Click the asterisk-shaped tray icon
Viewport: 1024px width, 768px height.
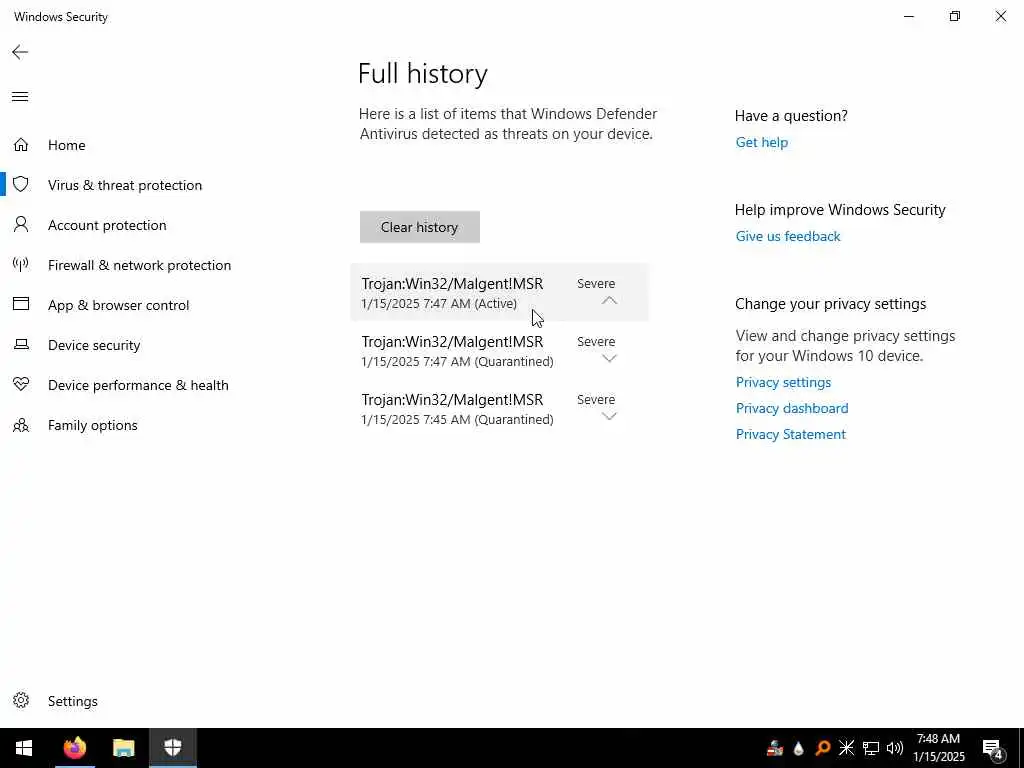point(846,748)
